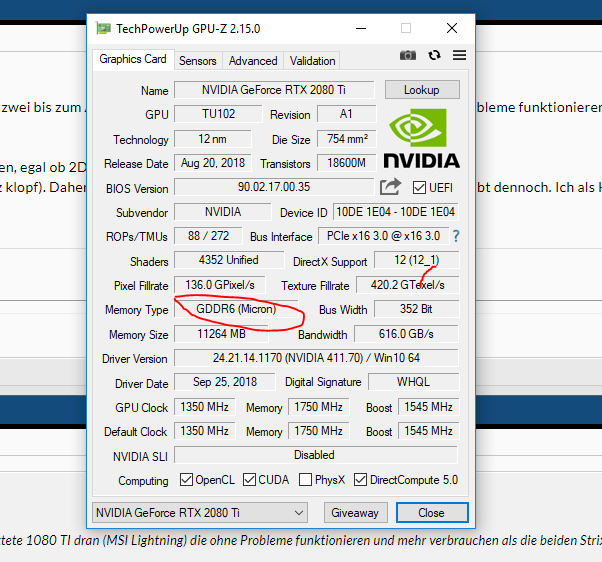Image resolution: width=602 pixels, height=562 pixels.
Task: Click the Die Size field 754 mm²
Action: [x=347, y=139]
